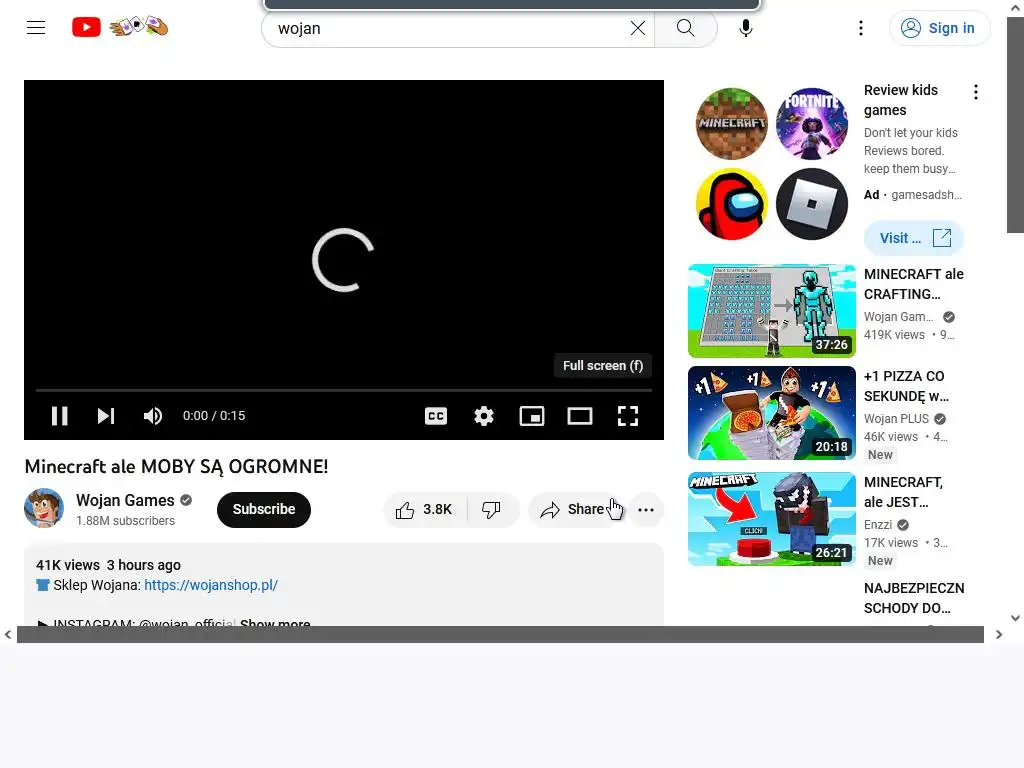Open the Wojan PLUS channel name

896,419
